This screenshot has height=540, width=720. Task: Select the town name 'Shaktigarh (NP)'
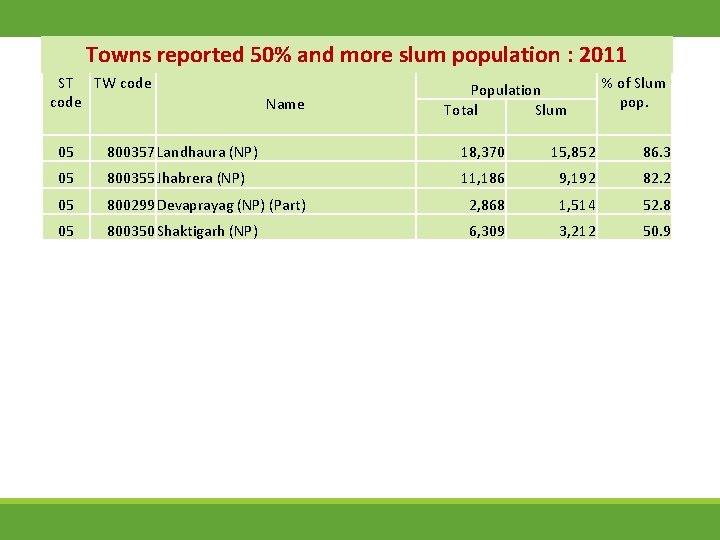[x=207, y=231]
